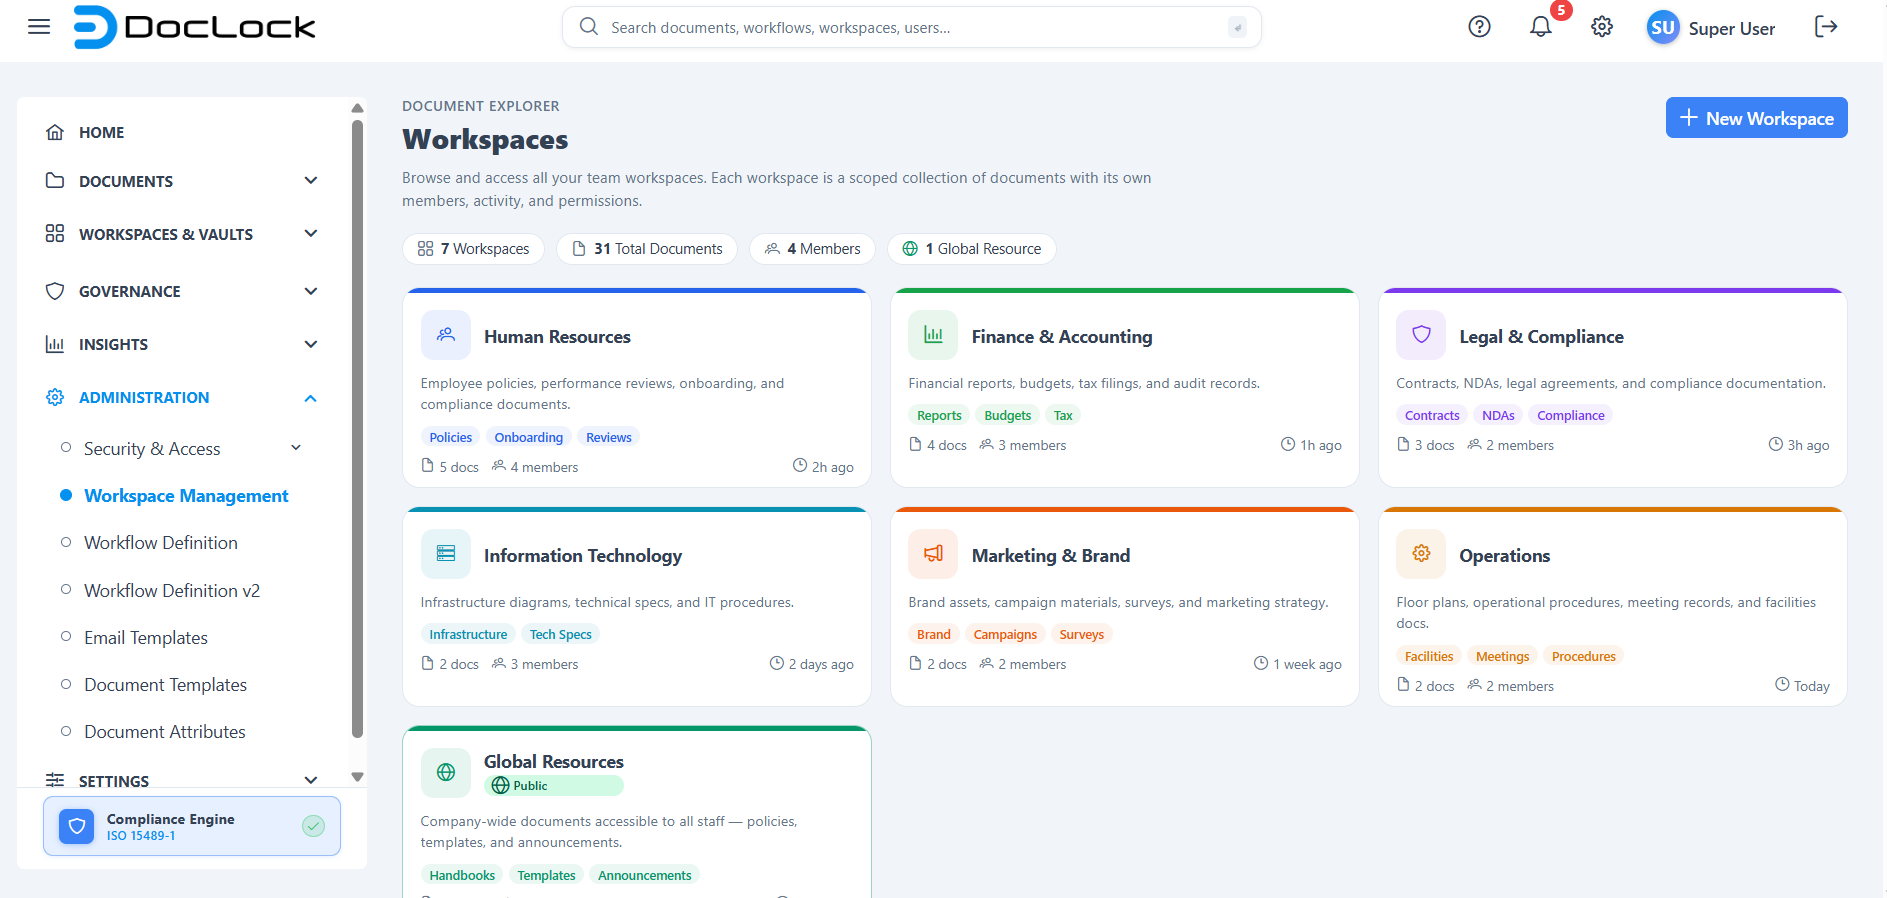Click the Home house icon
Screen dimensions: 1887x898
55,132
